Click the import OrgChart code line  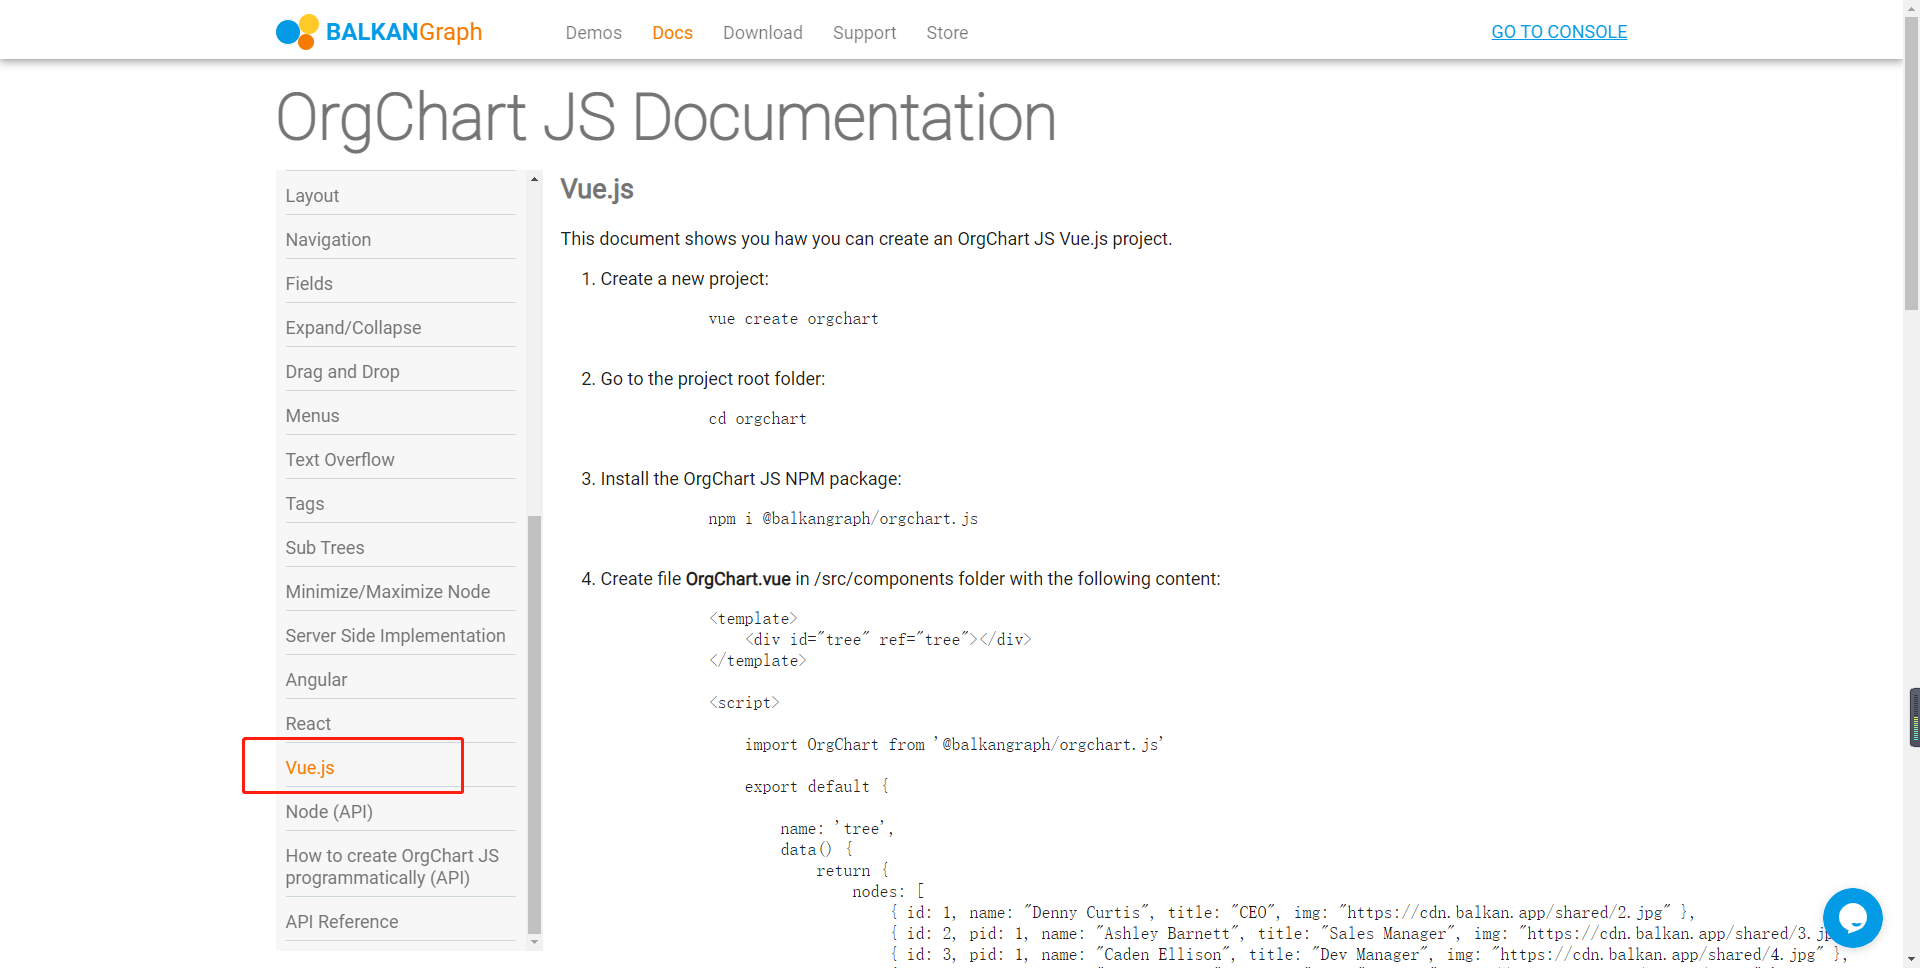point(954,745)
